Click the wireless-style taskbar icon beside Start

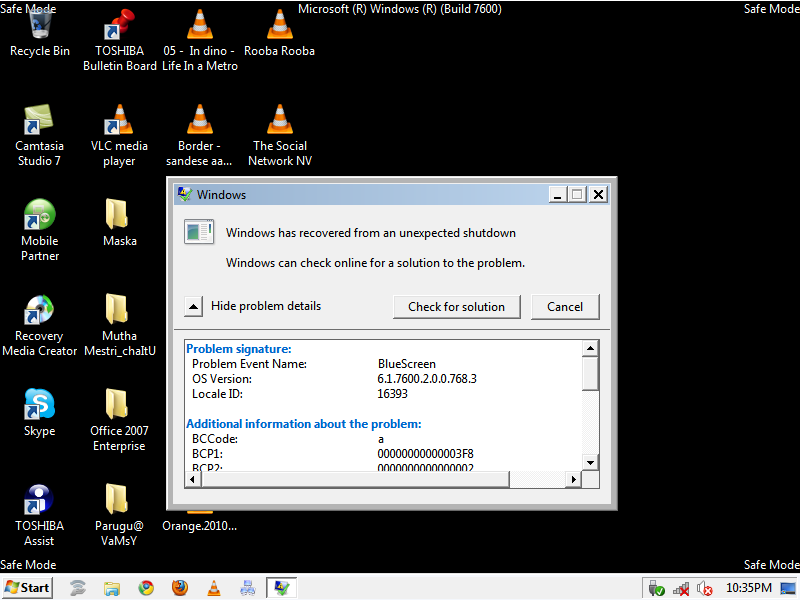78,588
